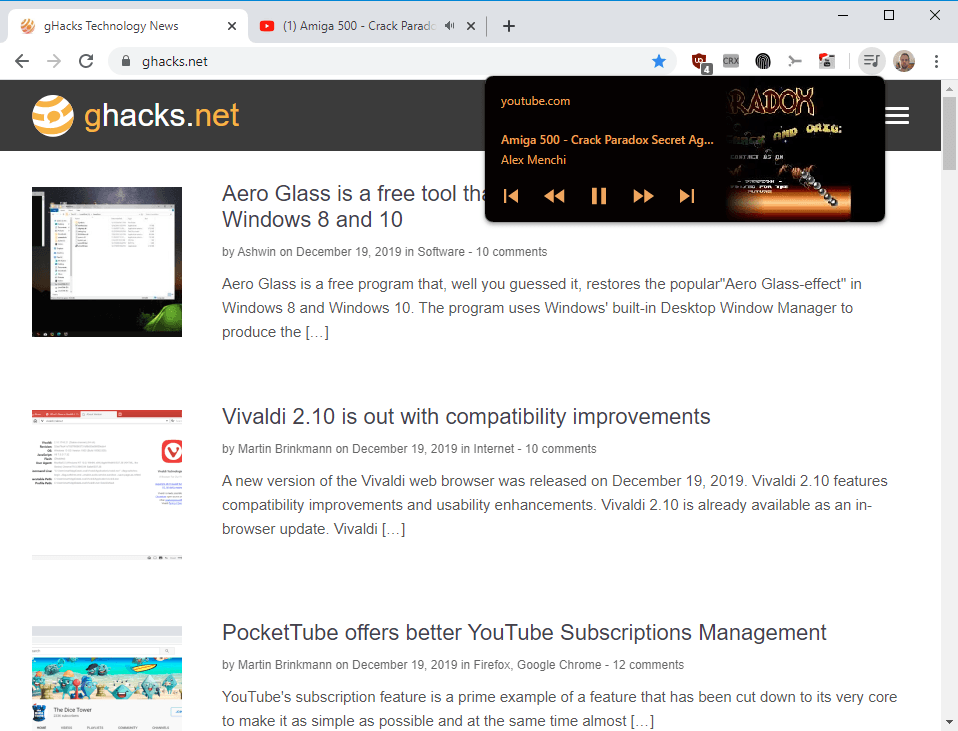Open a new browser tab
The height and width of the screenshot is (731, 958).
pos(508,26)
